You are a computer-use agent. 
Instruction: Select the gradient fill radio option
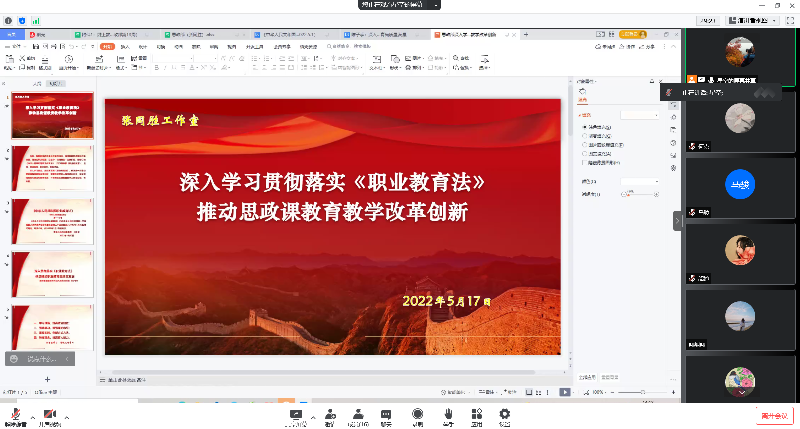[584, 136]
